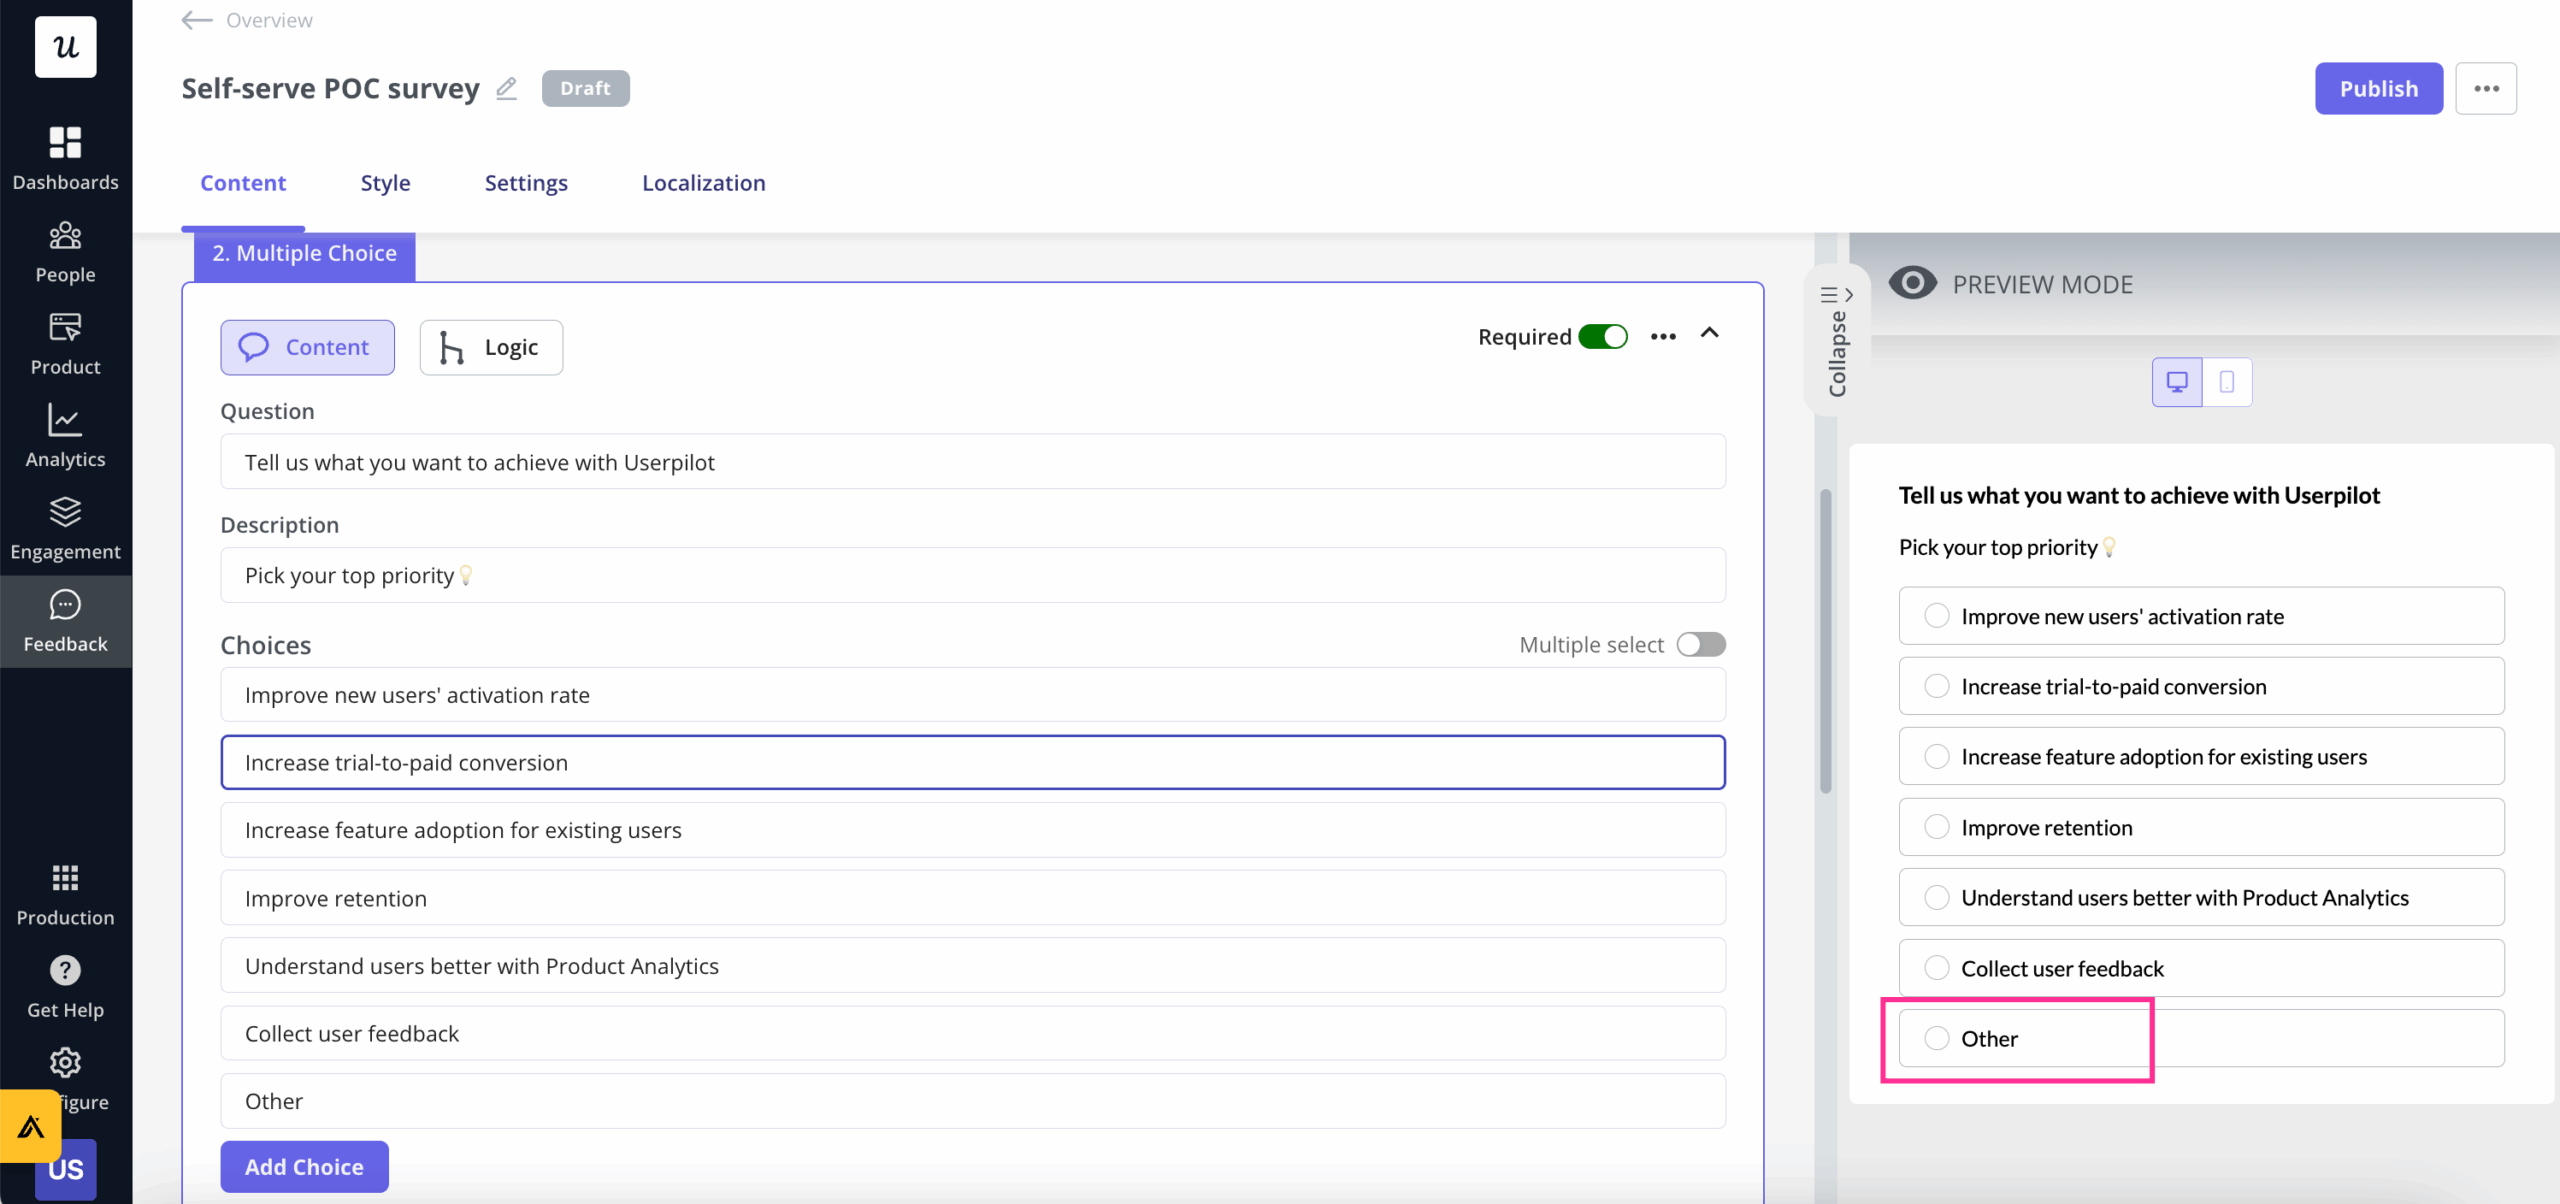Click the Publish button
Viewport: 2560px width, 1204px height.
pos(2378,89)
